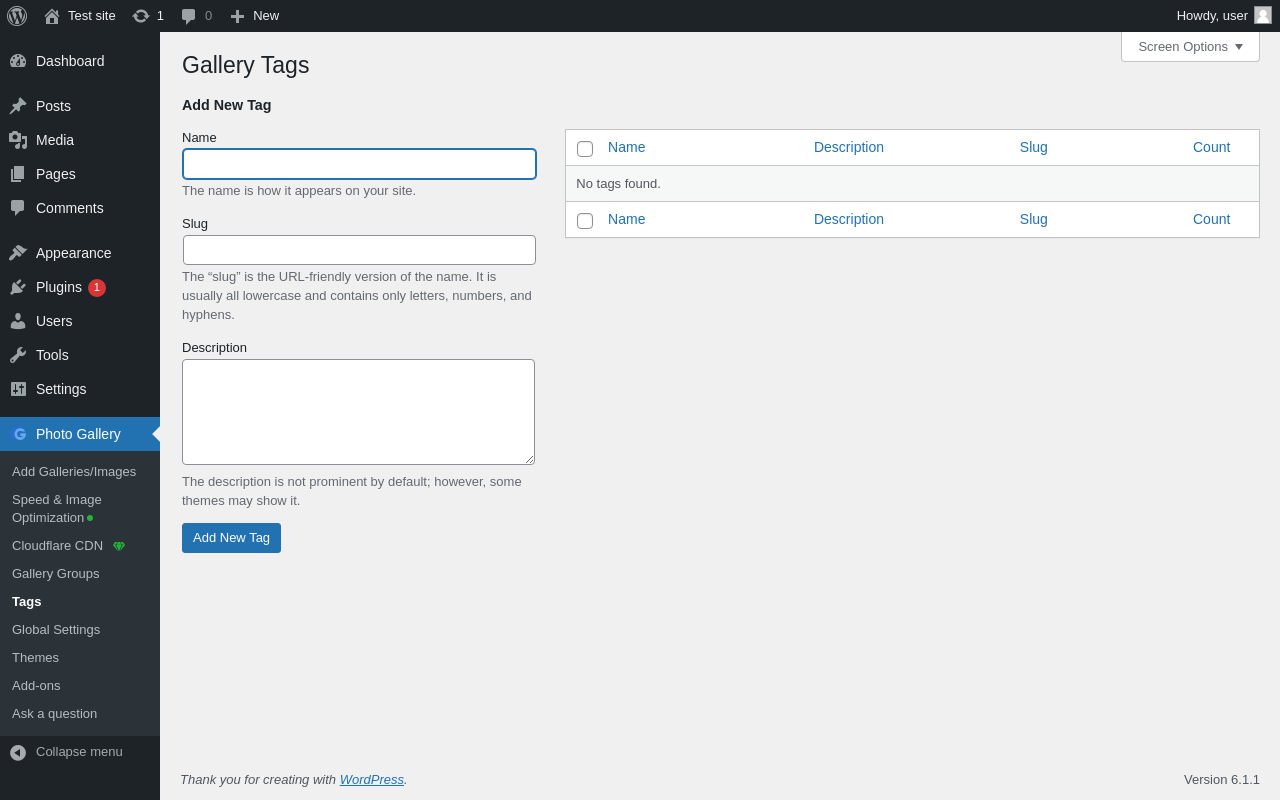Click the Plugins update count badge
The image size is (1280, 800).
pyautogui.click(x=97, y=288)
